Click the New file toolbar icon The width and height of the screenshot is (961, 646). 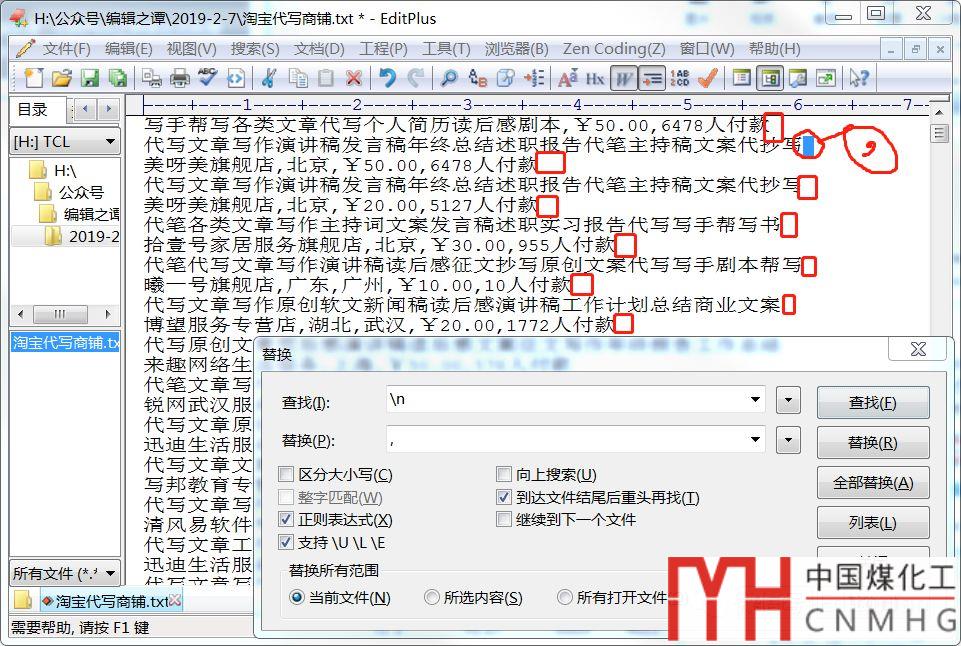pyautogui.click(x=34, y=78)
